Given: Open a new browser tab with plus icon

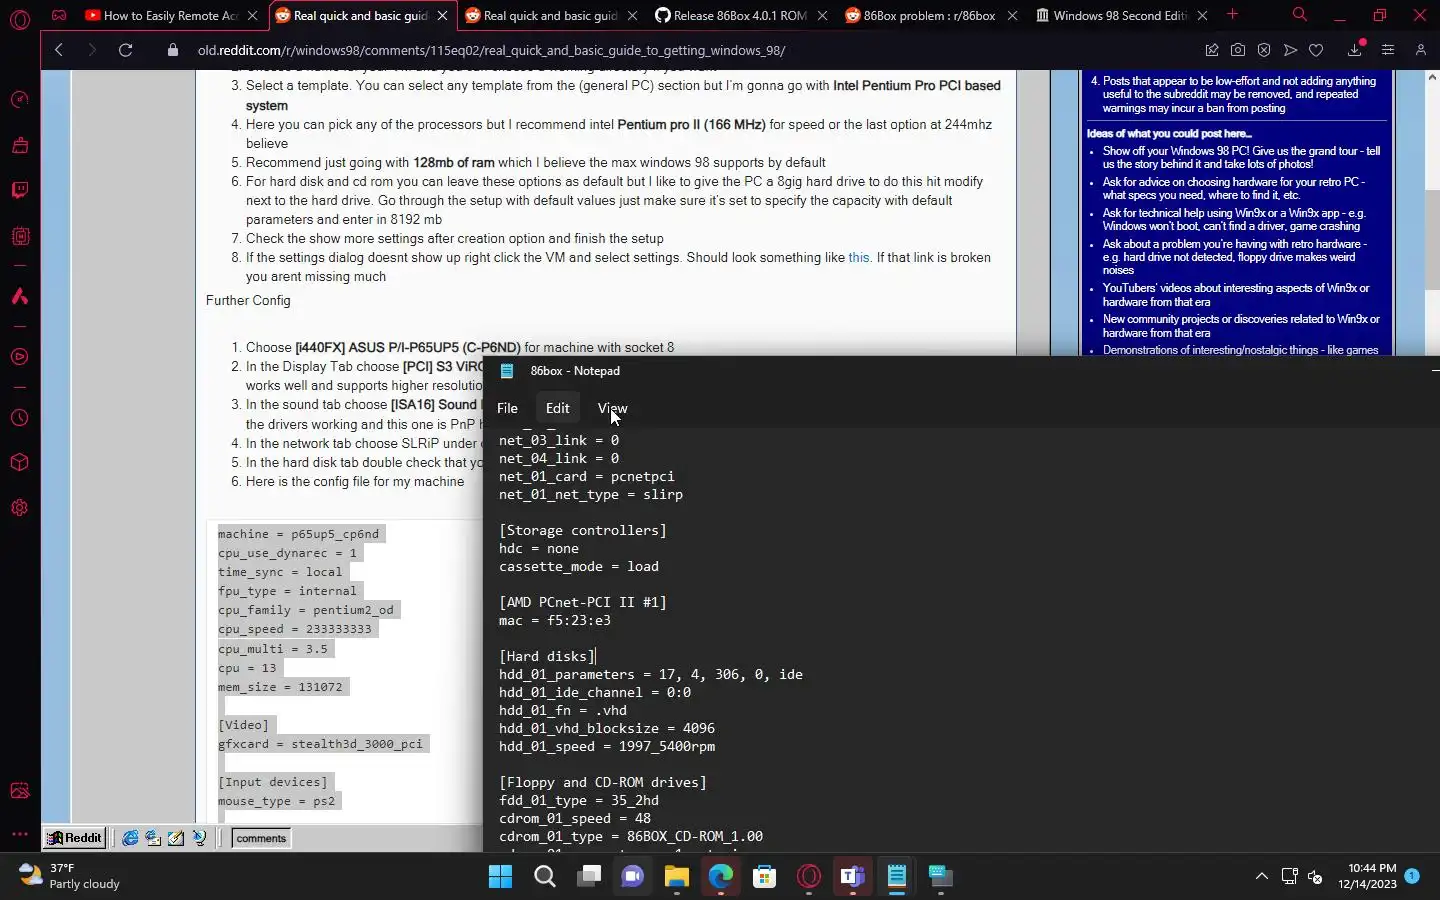Looking at the screenshot, I should coord(1232,15).
